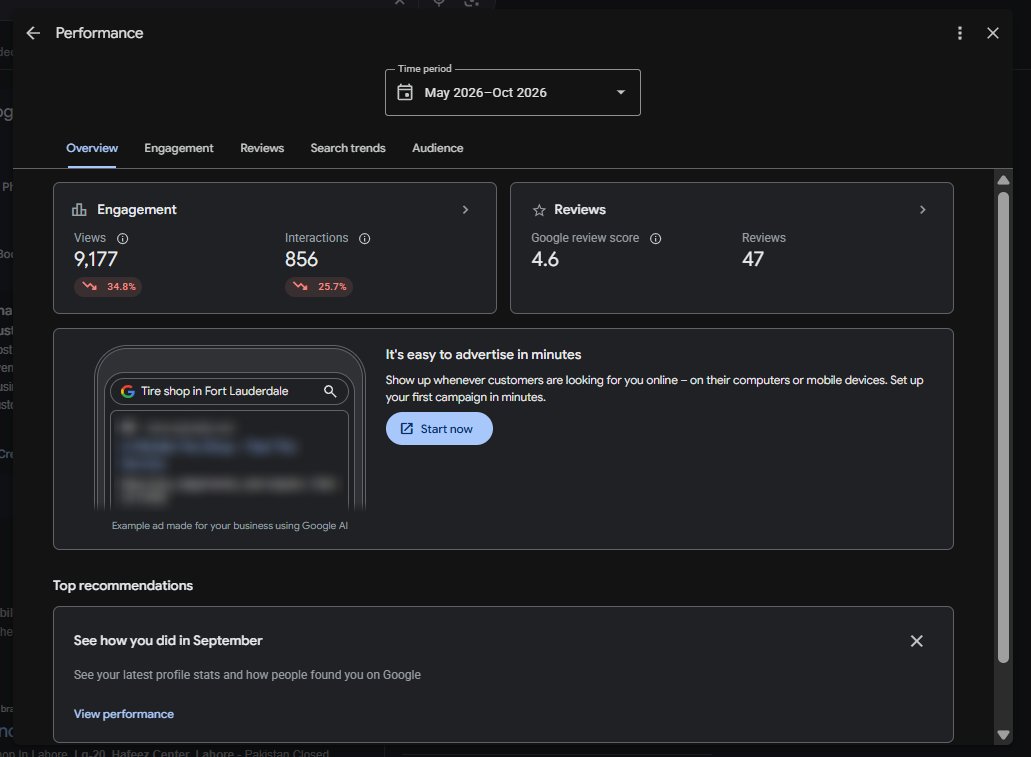This screenshot has width=1031, height=757.
Task: Click the Engagement card title
Action: [x=137, y=209]
